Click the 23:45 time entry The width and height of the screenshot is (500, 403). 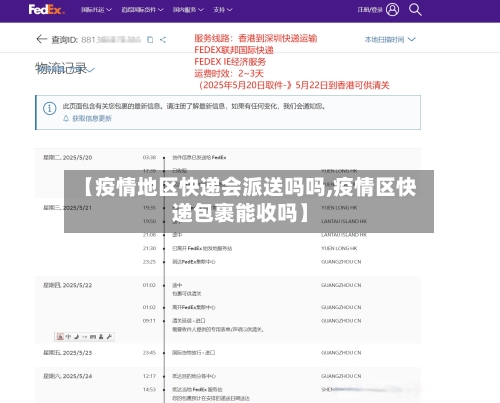coord(149,353)
